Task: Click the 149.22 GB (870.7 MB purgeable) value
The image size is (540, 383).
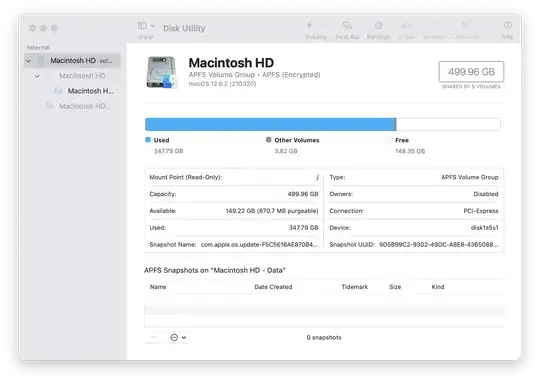Action: tap(272, 211)
